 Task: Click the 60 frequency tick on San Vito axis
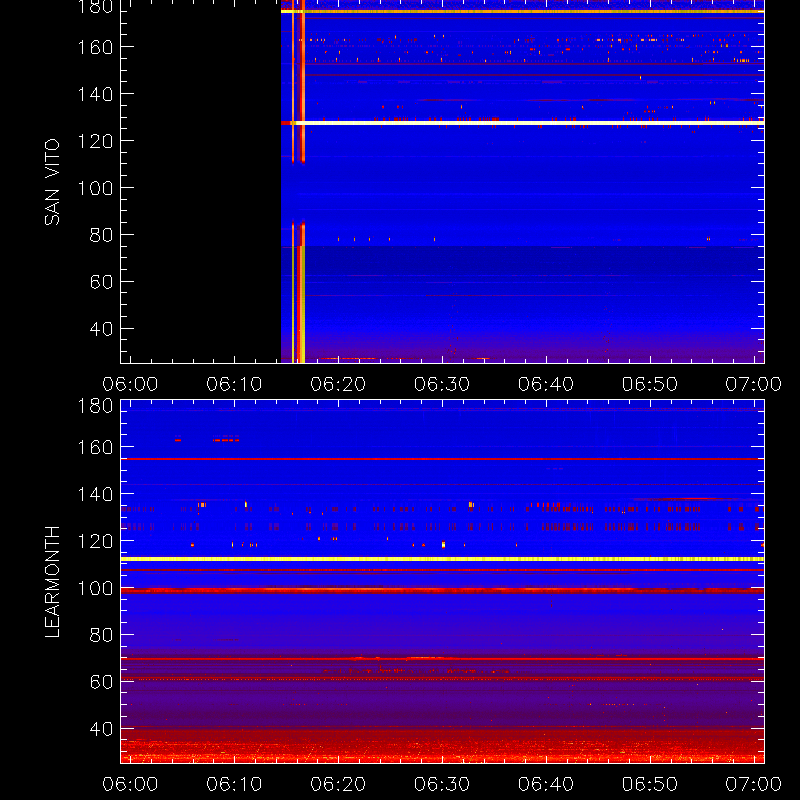coord(101,282)
